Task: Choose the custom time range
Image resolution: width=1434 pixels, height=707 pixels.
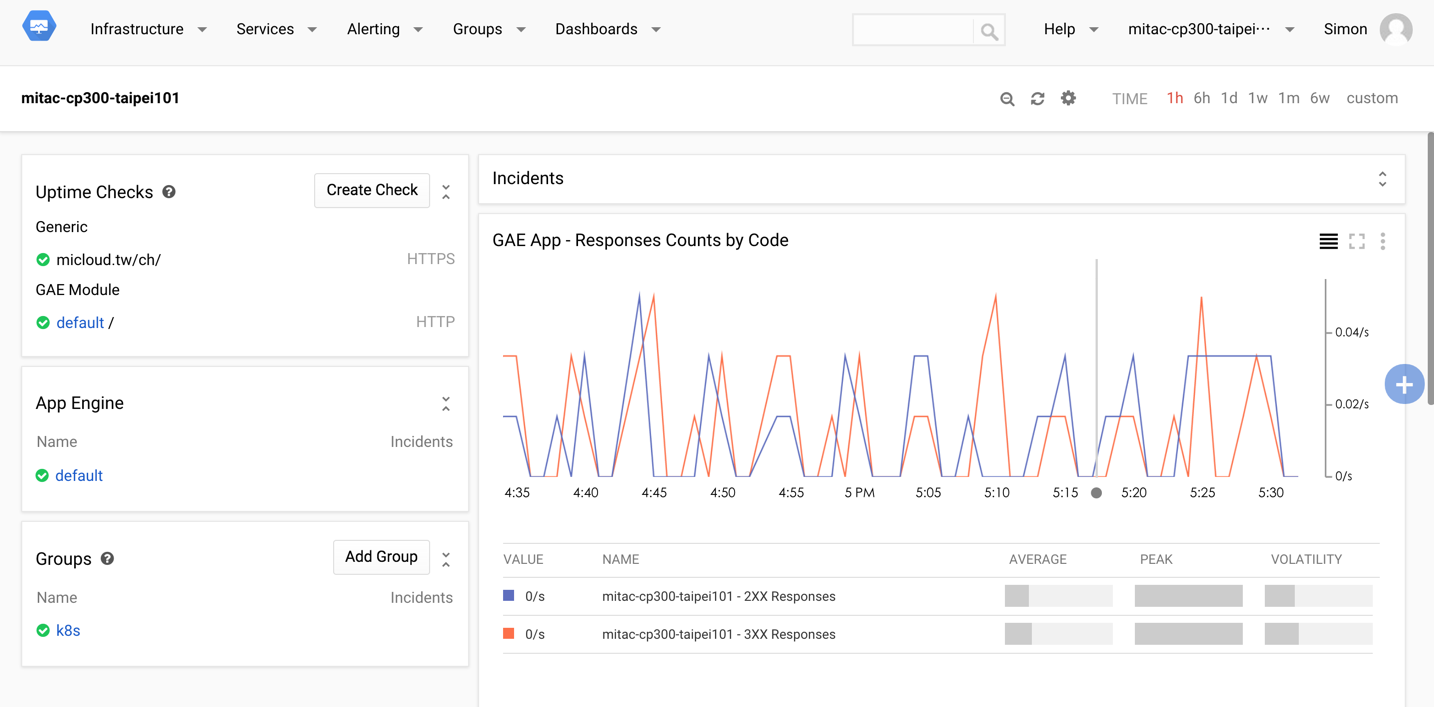Action: click(x=1372, y=98)
